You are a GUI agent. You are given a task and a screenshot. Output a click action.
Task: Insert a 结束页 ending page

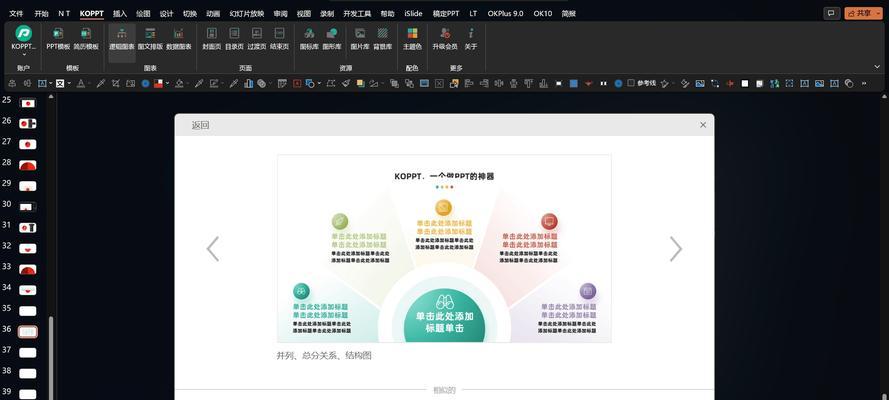(280, 39)
